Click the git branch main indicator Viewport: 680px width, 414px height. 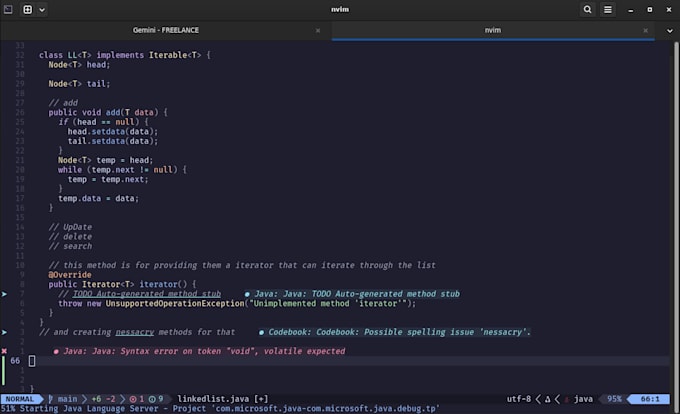63,399
